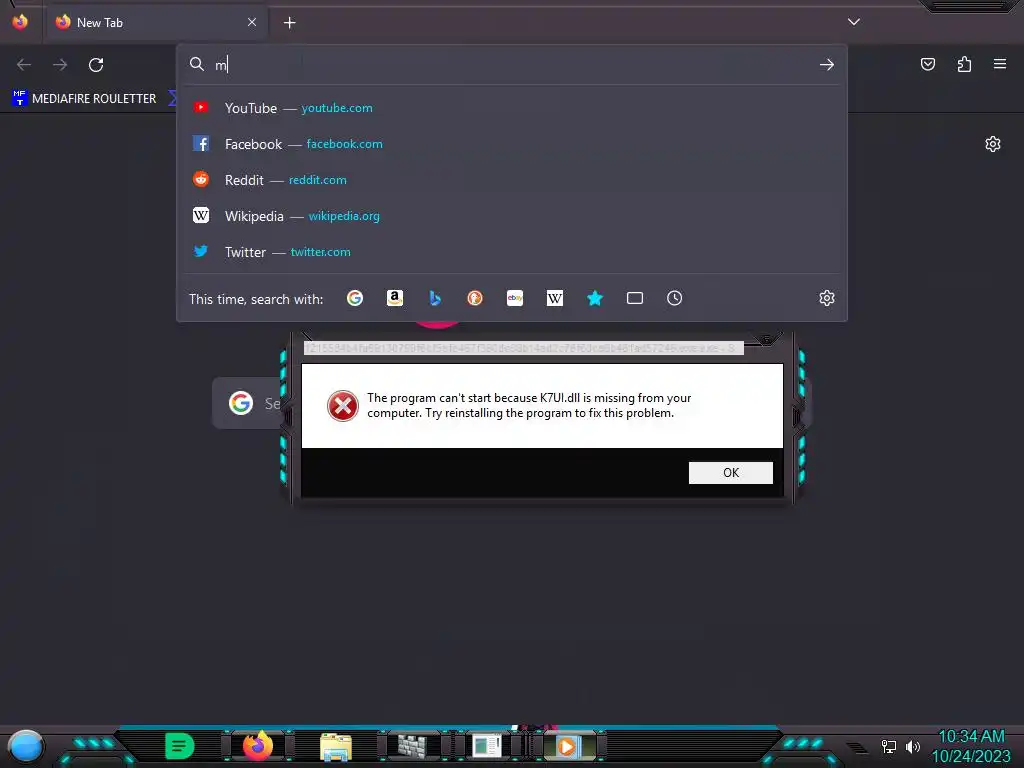Search this time with Wikipedia icon
Screen dimensions: 1024x768
(x=554, y=298)
